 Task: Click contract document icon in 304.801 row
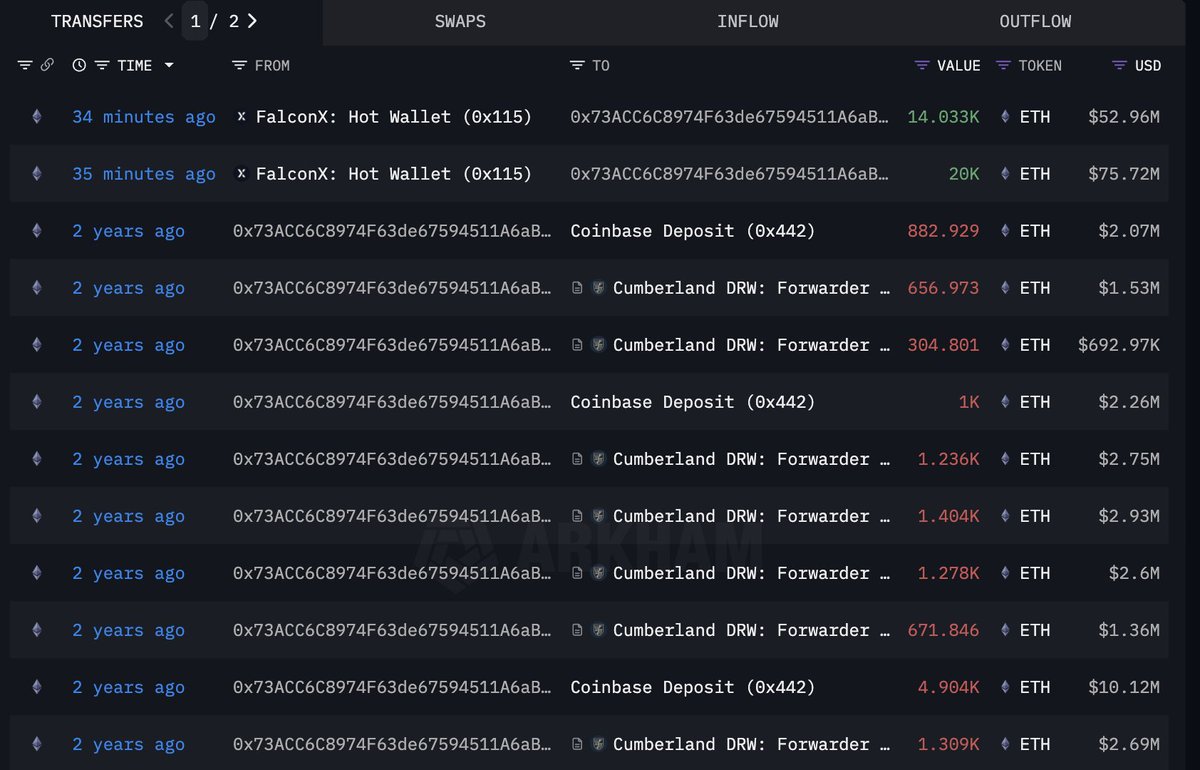coord(577,345)
